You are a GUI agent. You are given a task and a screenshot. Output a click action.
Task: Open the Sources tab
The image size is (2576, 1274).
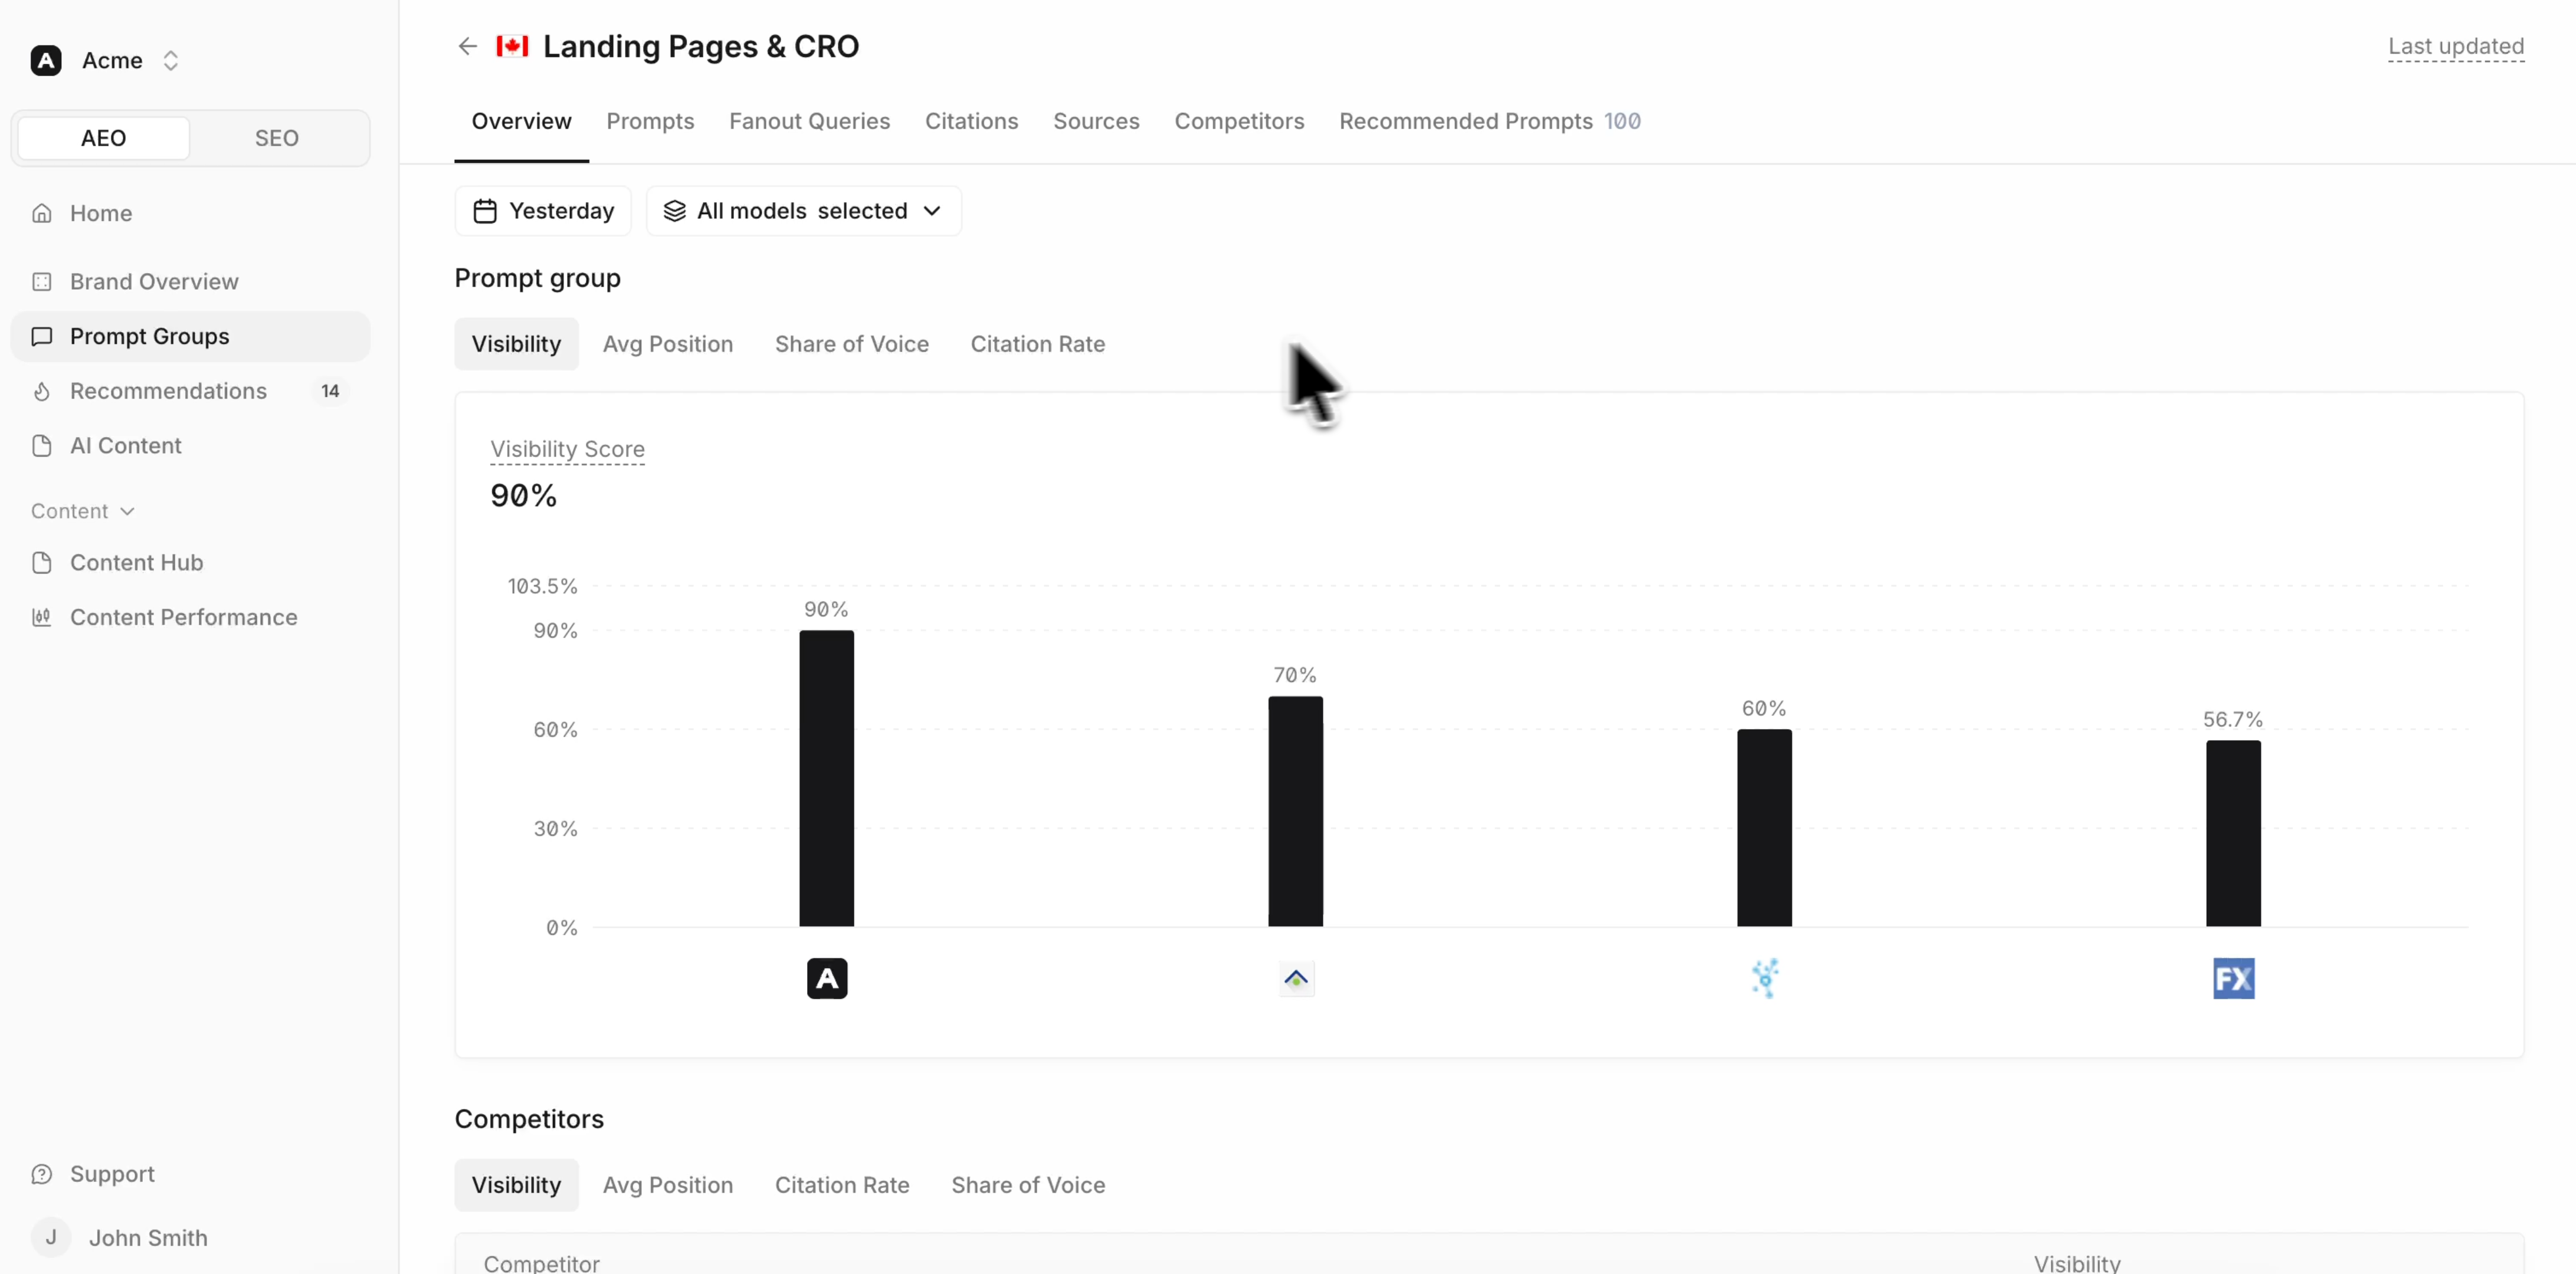[x=1096, y=121]
